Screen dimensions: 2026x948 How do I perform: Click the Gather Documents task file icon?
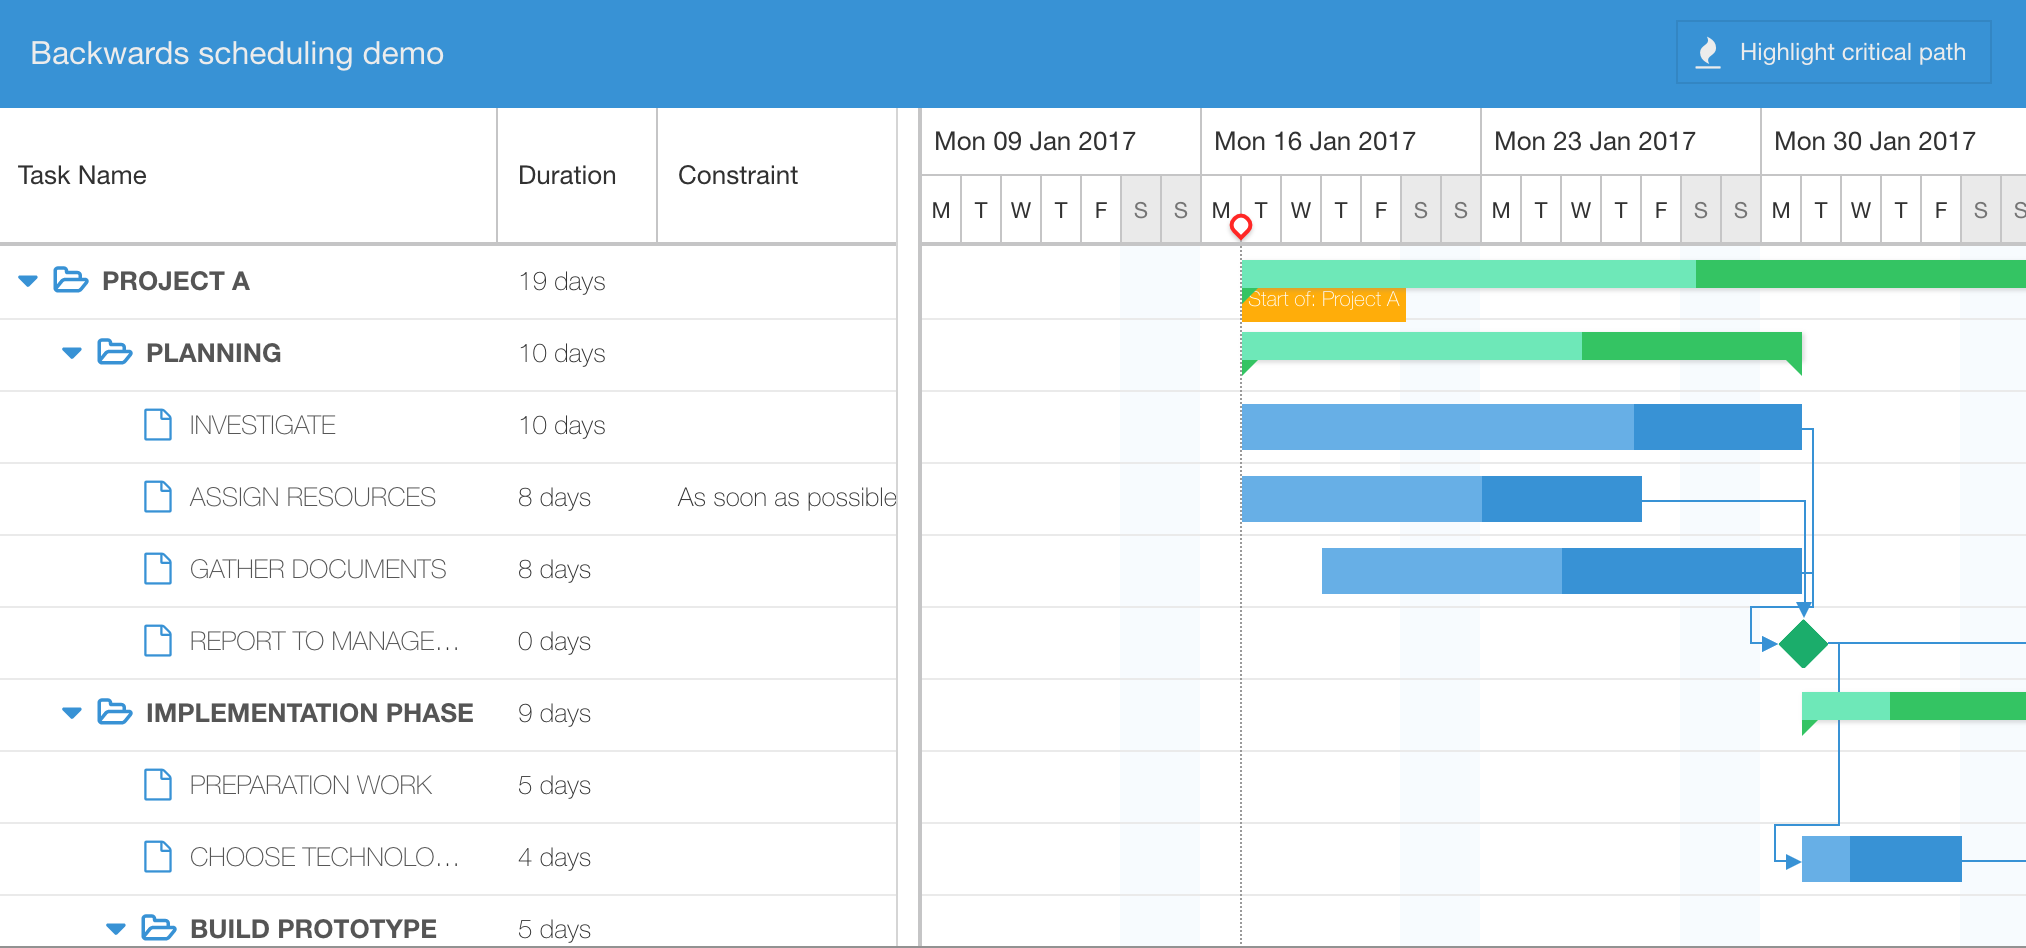point(158,569)
